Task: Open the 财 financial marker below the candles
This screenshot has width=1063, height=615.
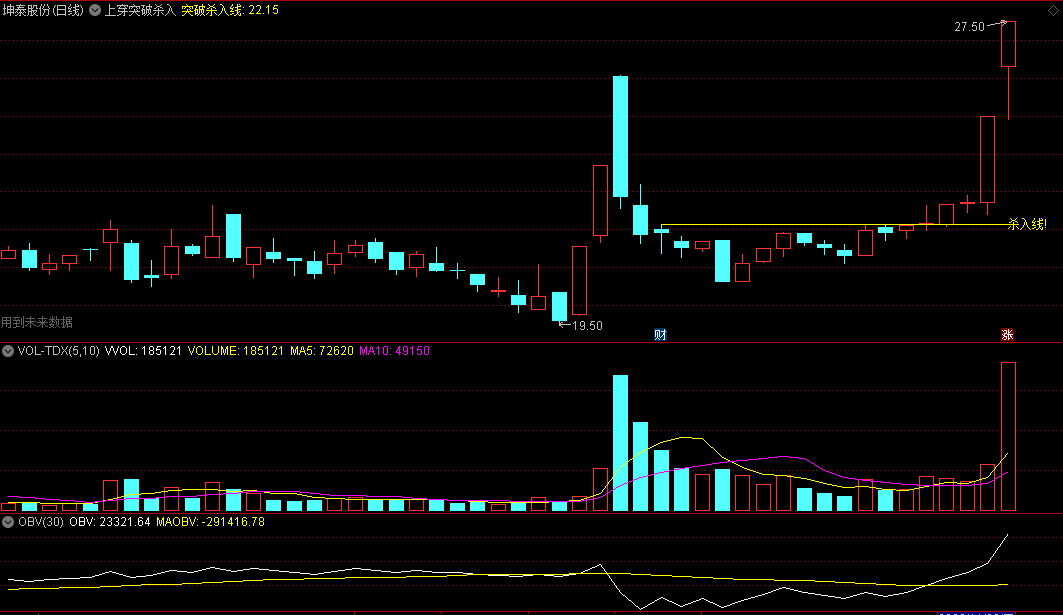Action: click(660, 334)
